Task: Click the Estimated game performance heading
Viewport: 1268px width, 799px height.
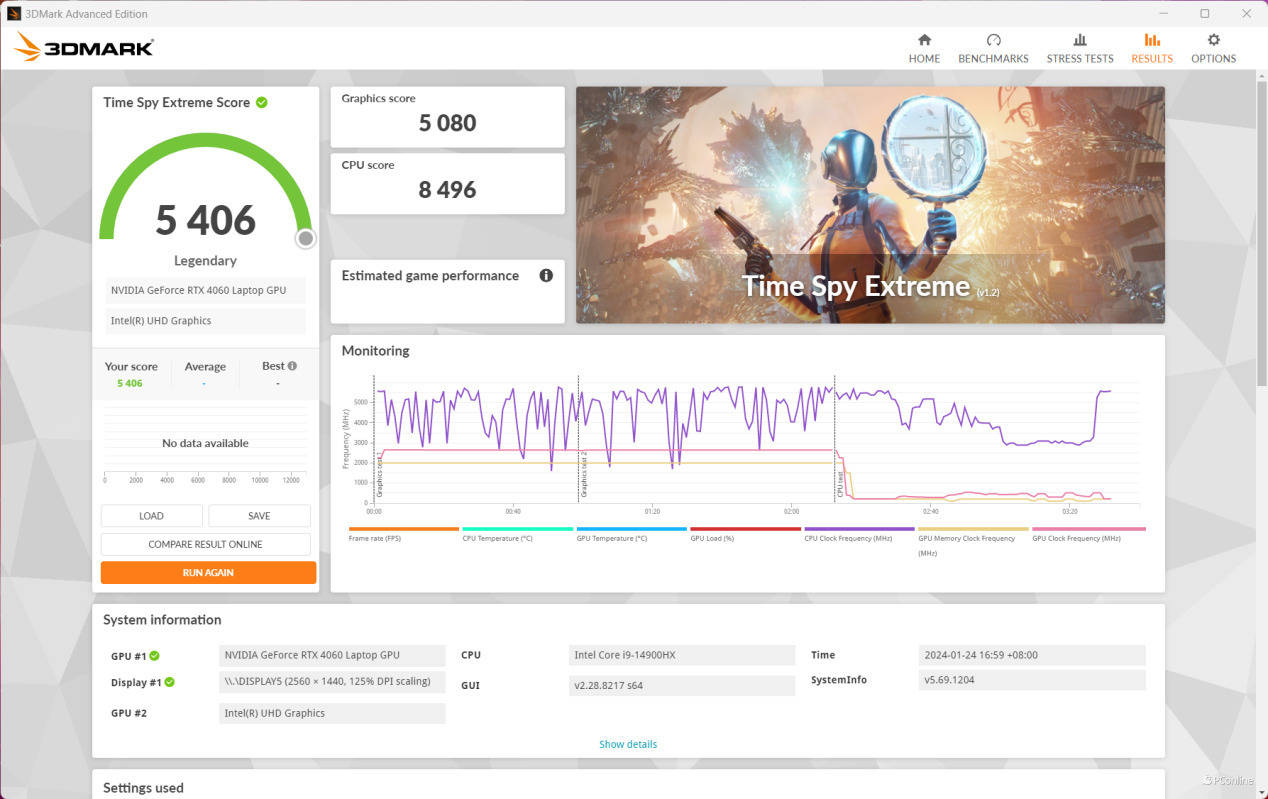Action: pos(430,276)
